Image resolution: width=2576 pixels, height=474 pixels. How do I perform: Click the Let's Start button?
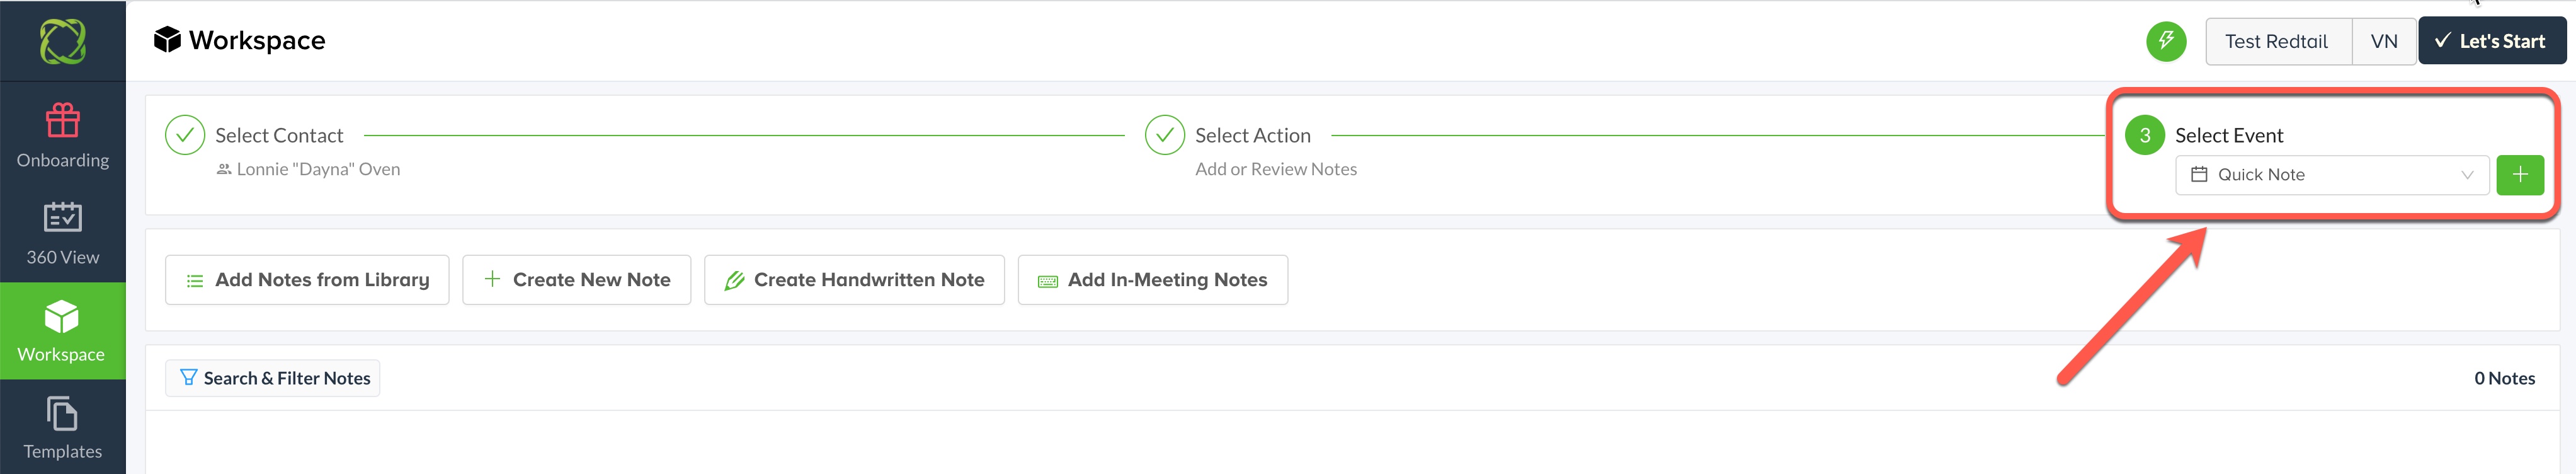click(x=2491, y=41)
